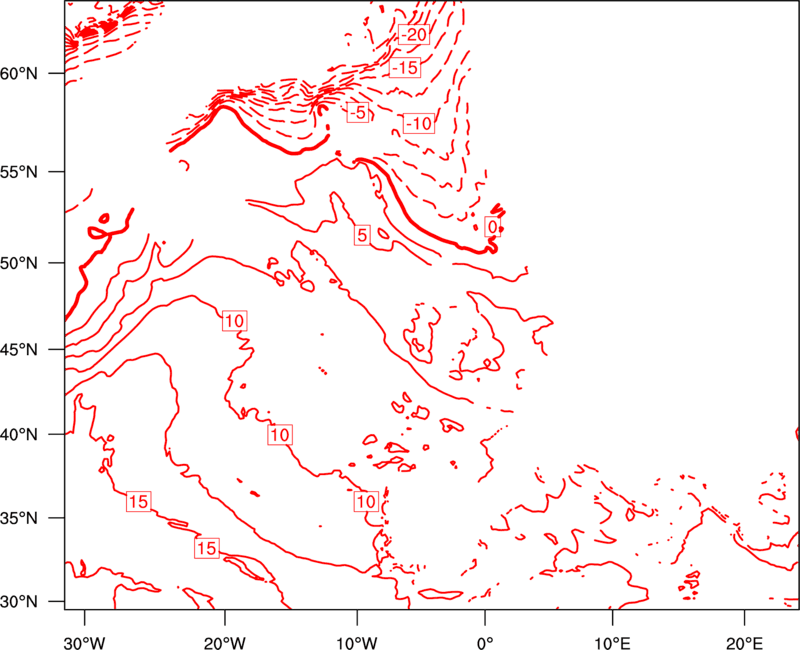800x650 pixels.
Task: Click the northernmost 10 contour label
Action: coord(235,321)
